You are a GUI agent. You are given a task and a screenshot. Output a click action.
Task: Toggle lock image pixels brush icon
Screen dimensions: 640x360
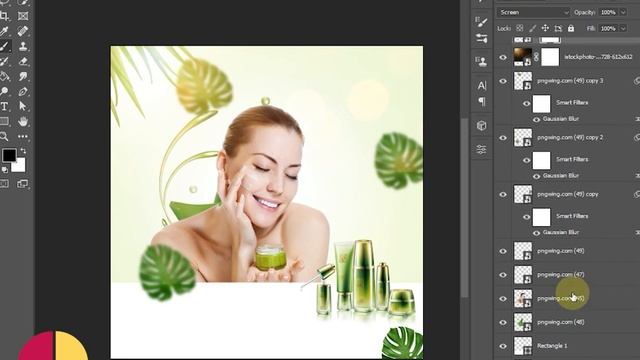click(x=533, y=28)
